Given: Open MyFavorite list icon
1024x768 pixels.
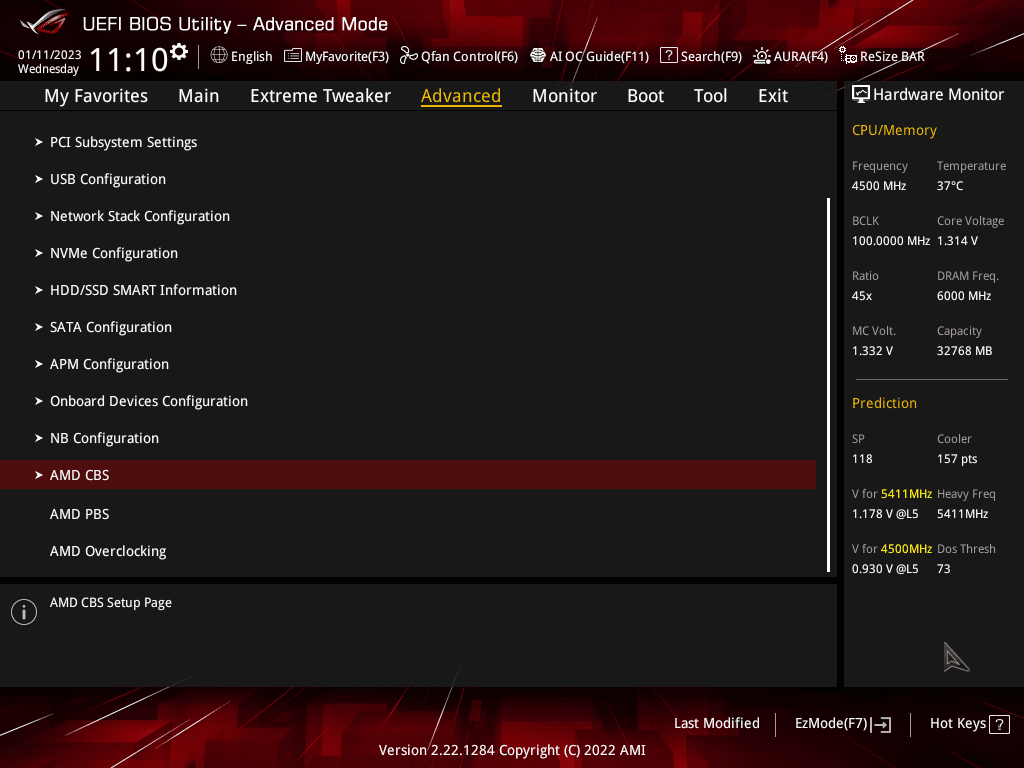Looking at the screenshot, I should coord(293,56).
